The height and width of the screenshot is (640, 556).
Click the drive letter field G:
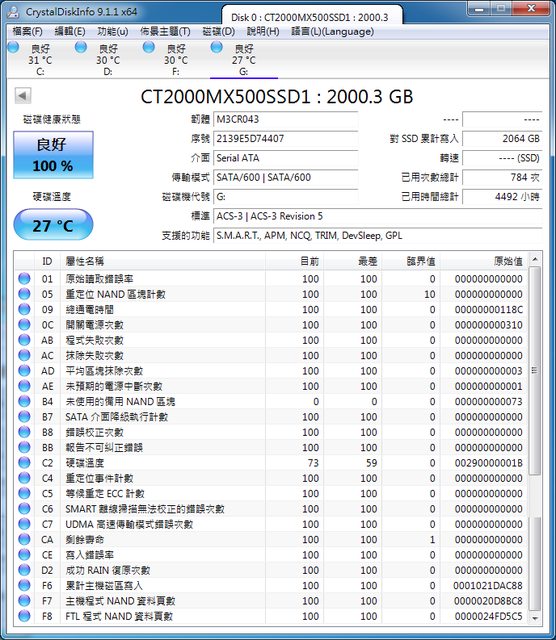click(x=285, y=197)
